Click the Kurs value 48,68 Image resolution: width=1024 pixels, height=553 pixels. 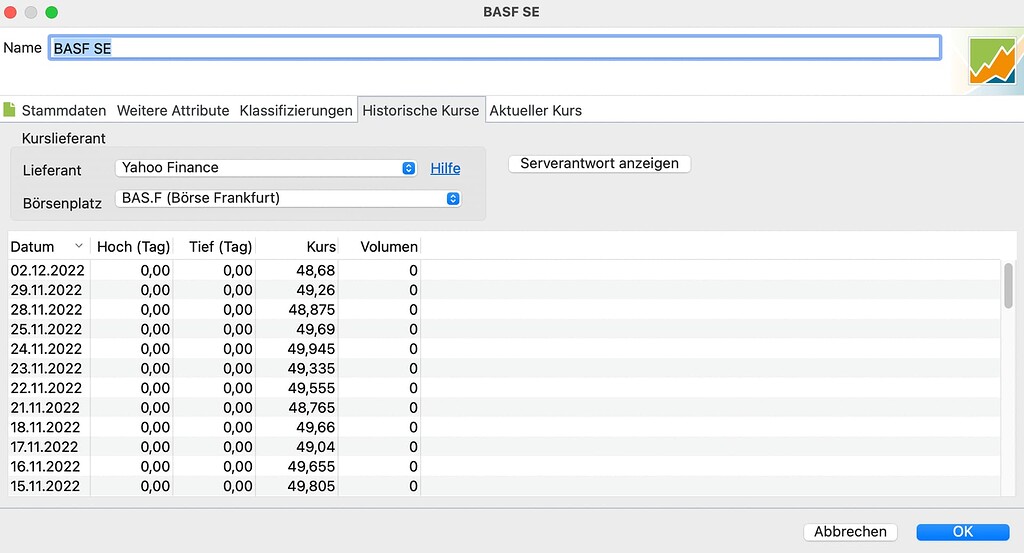tap(315, 270)
